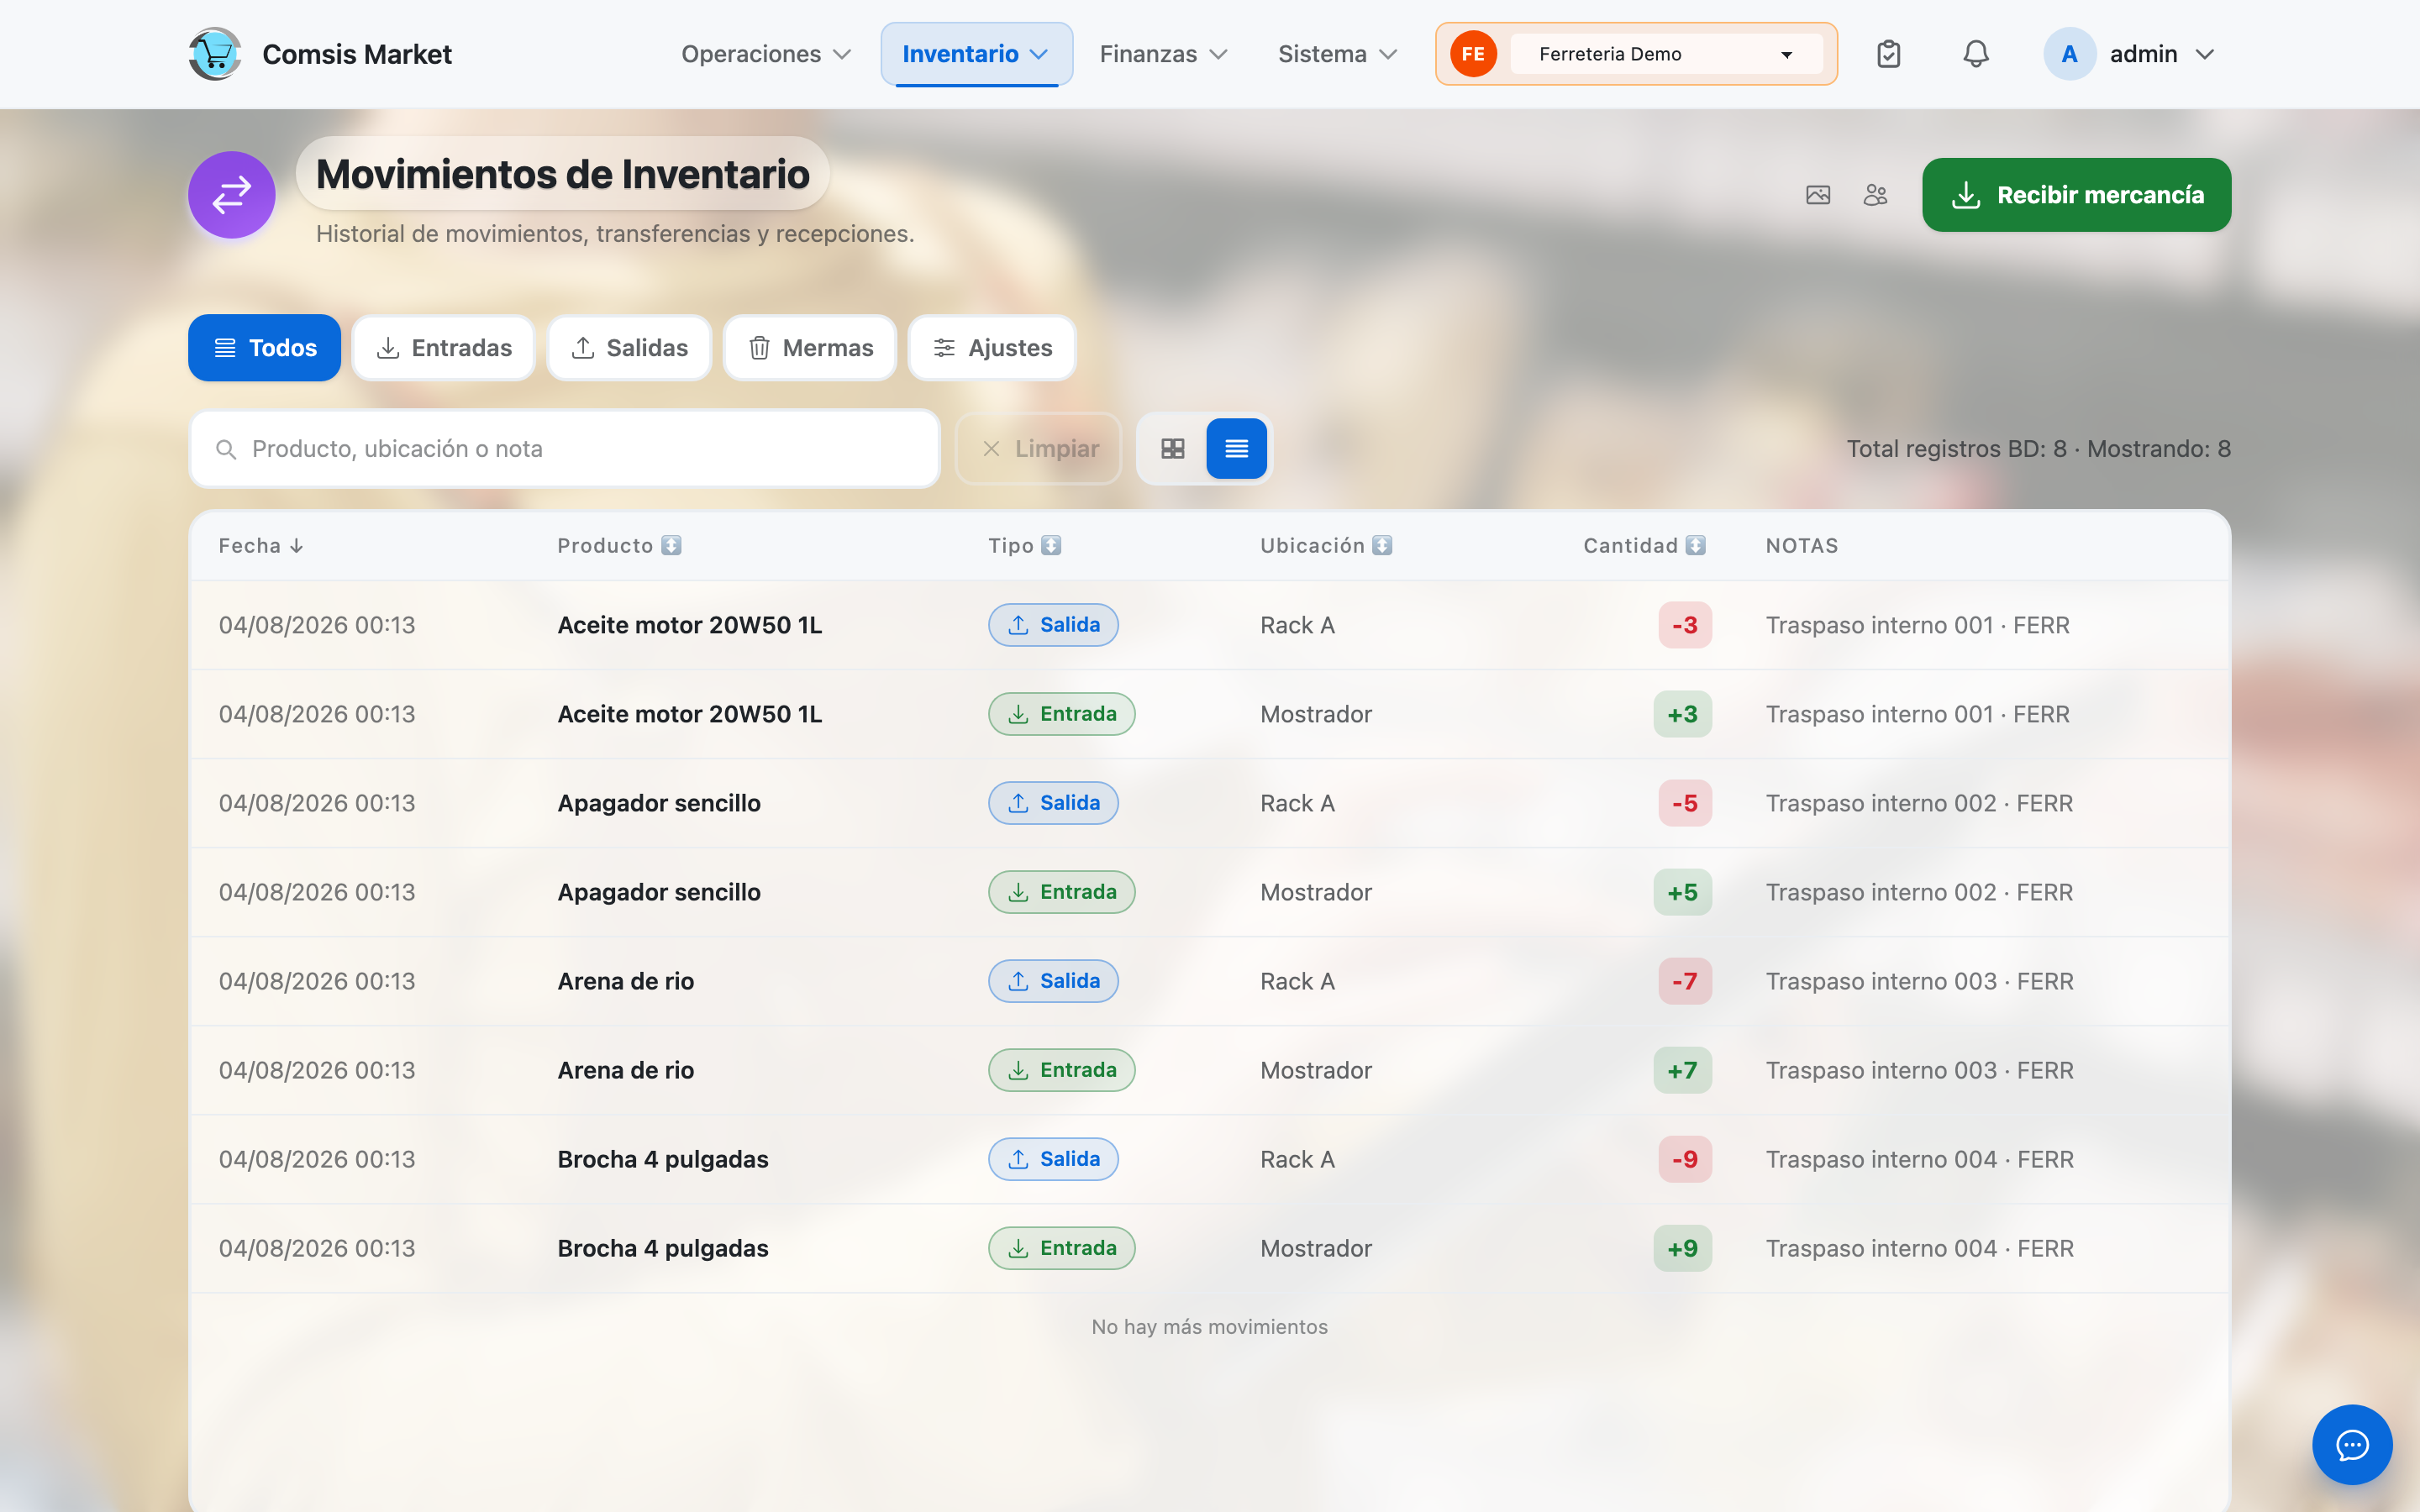Open the notifications bell

coord(1975,54)
